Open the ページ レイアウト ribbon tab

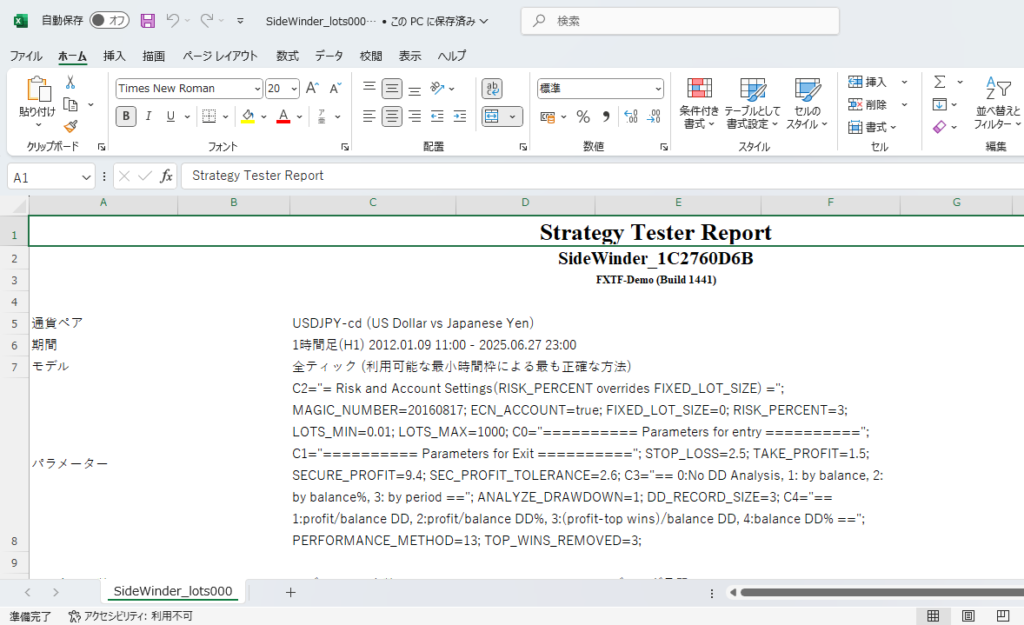point(220,56)
